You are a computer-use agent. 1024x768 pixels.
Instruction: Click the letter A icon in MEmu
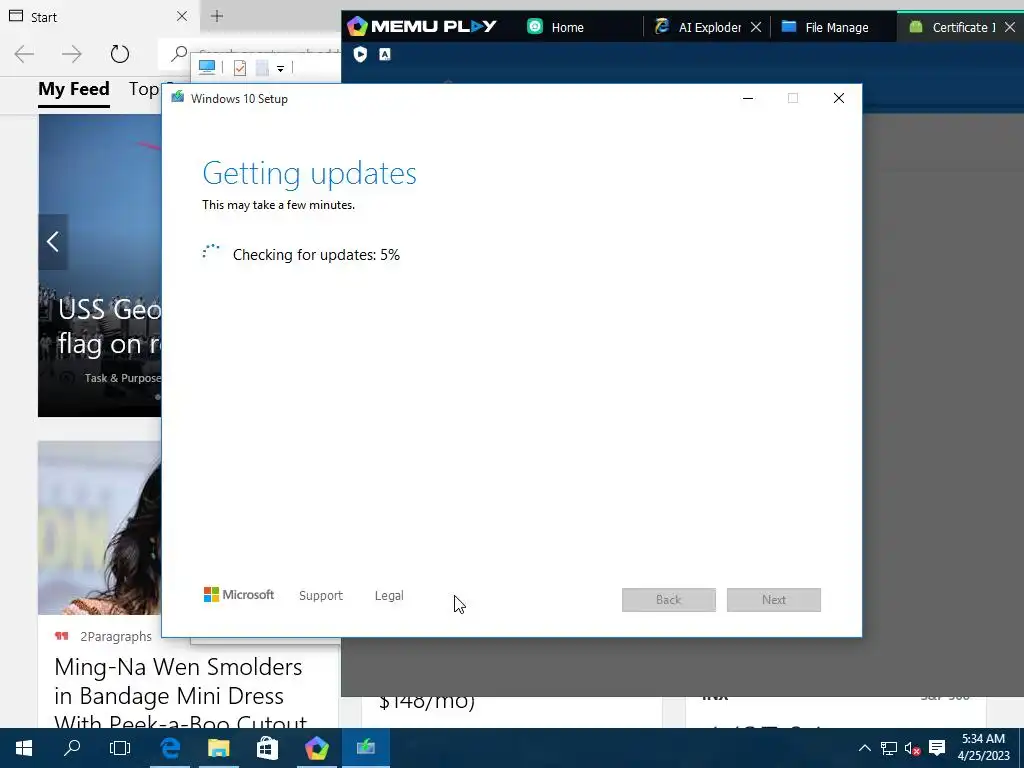click(385, 54)
